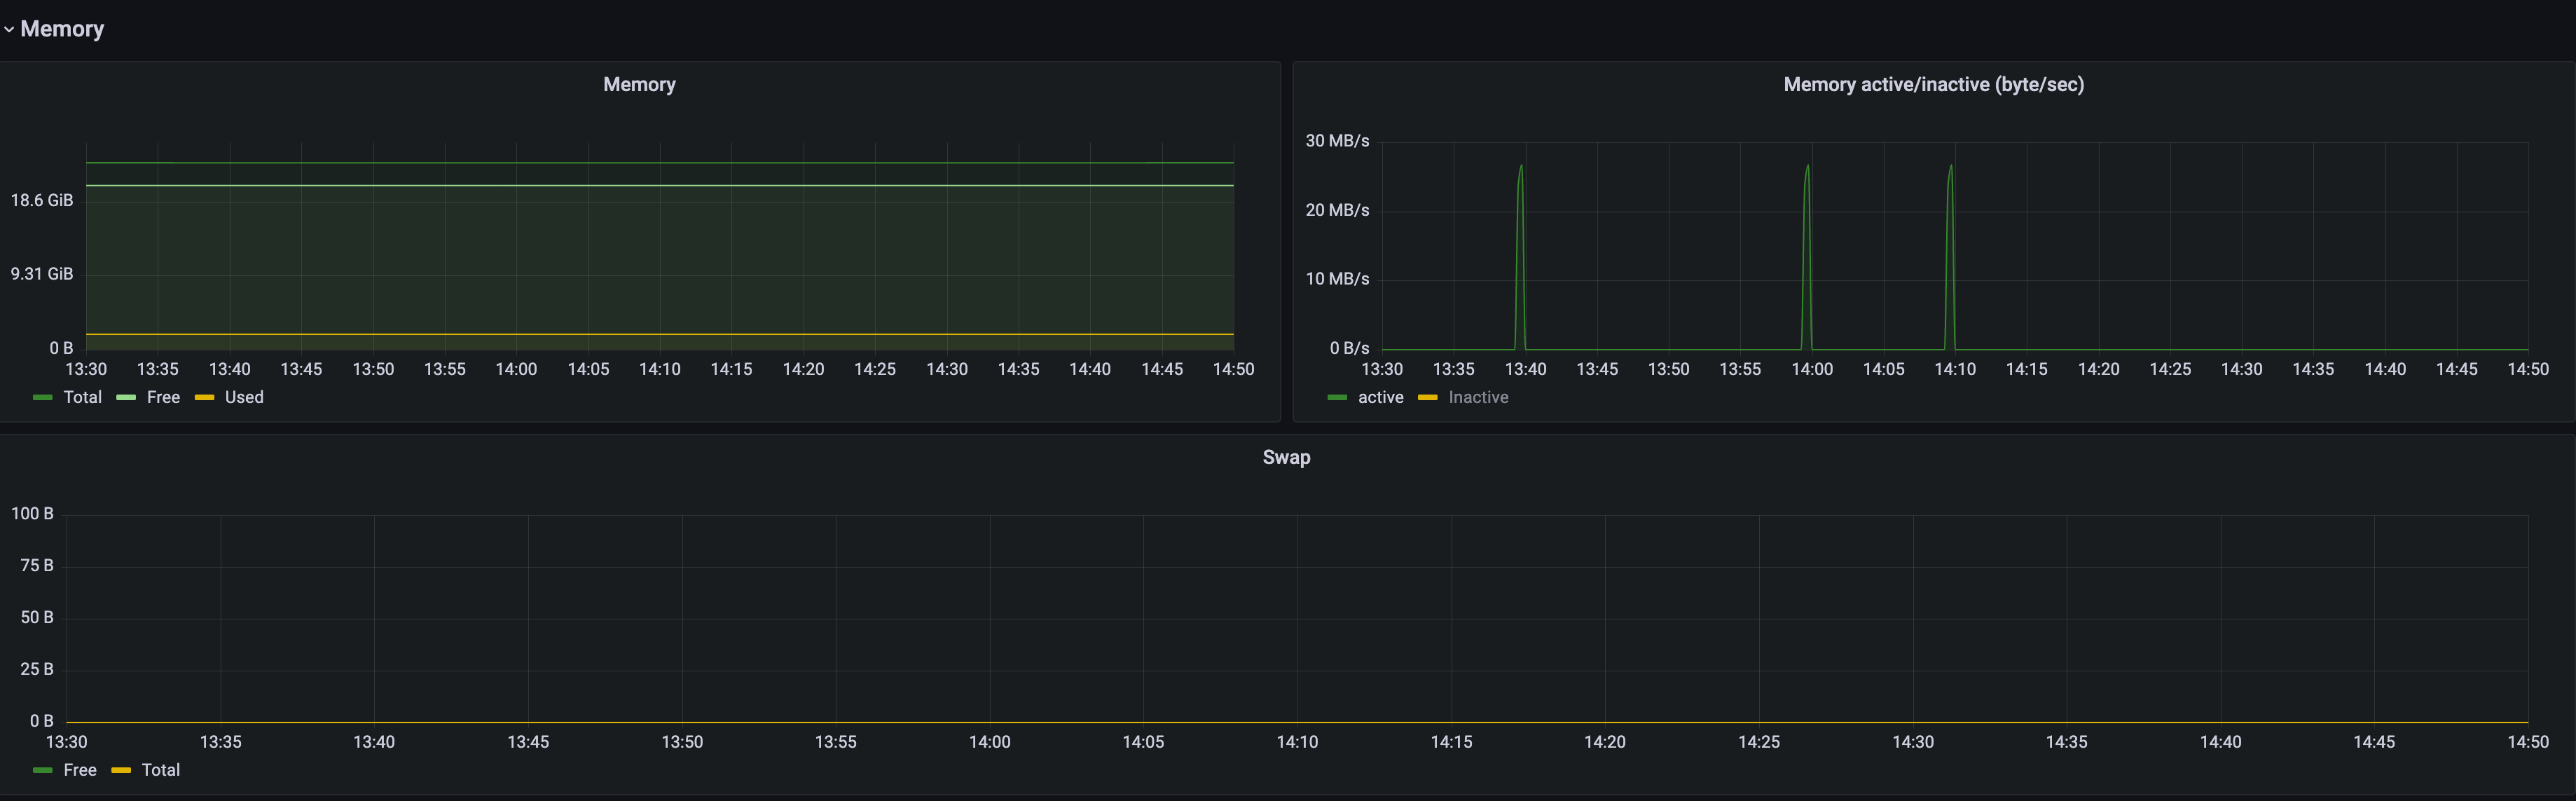Toggle Inactive series in legend

tap(1478, 398)
